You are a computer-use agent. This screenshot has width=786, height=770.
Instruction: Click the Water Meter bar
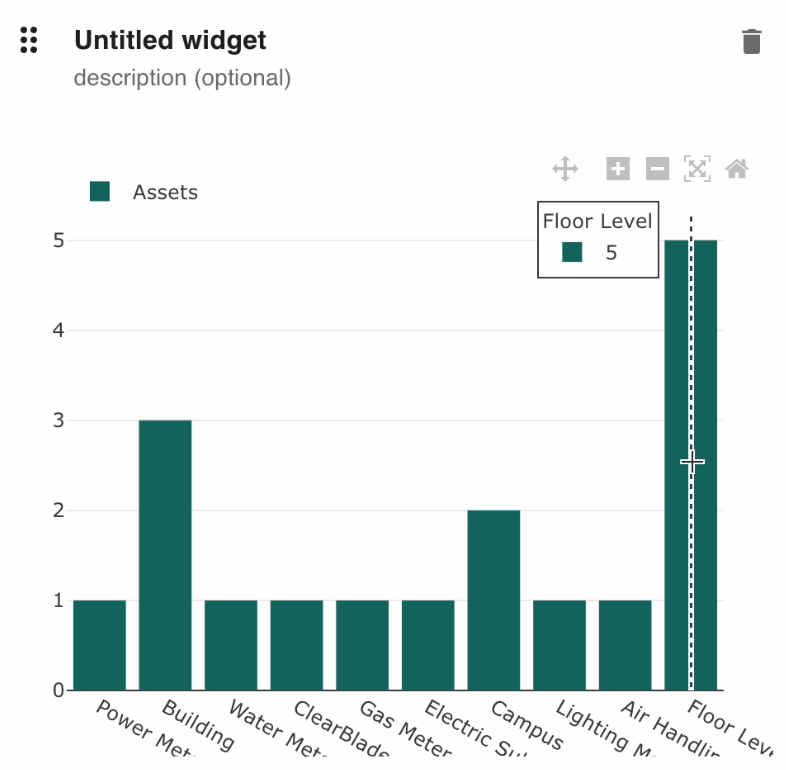(231, 645)
